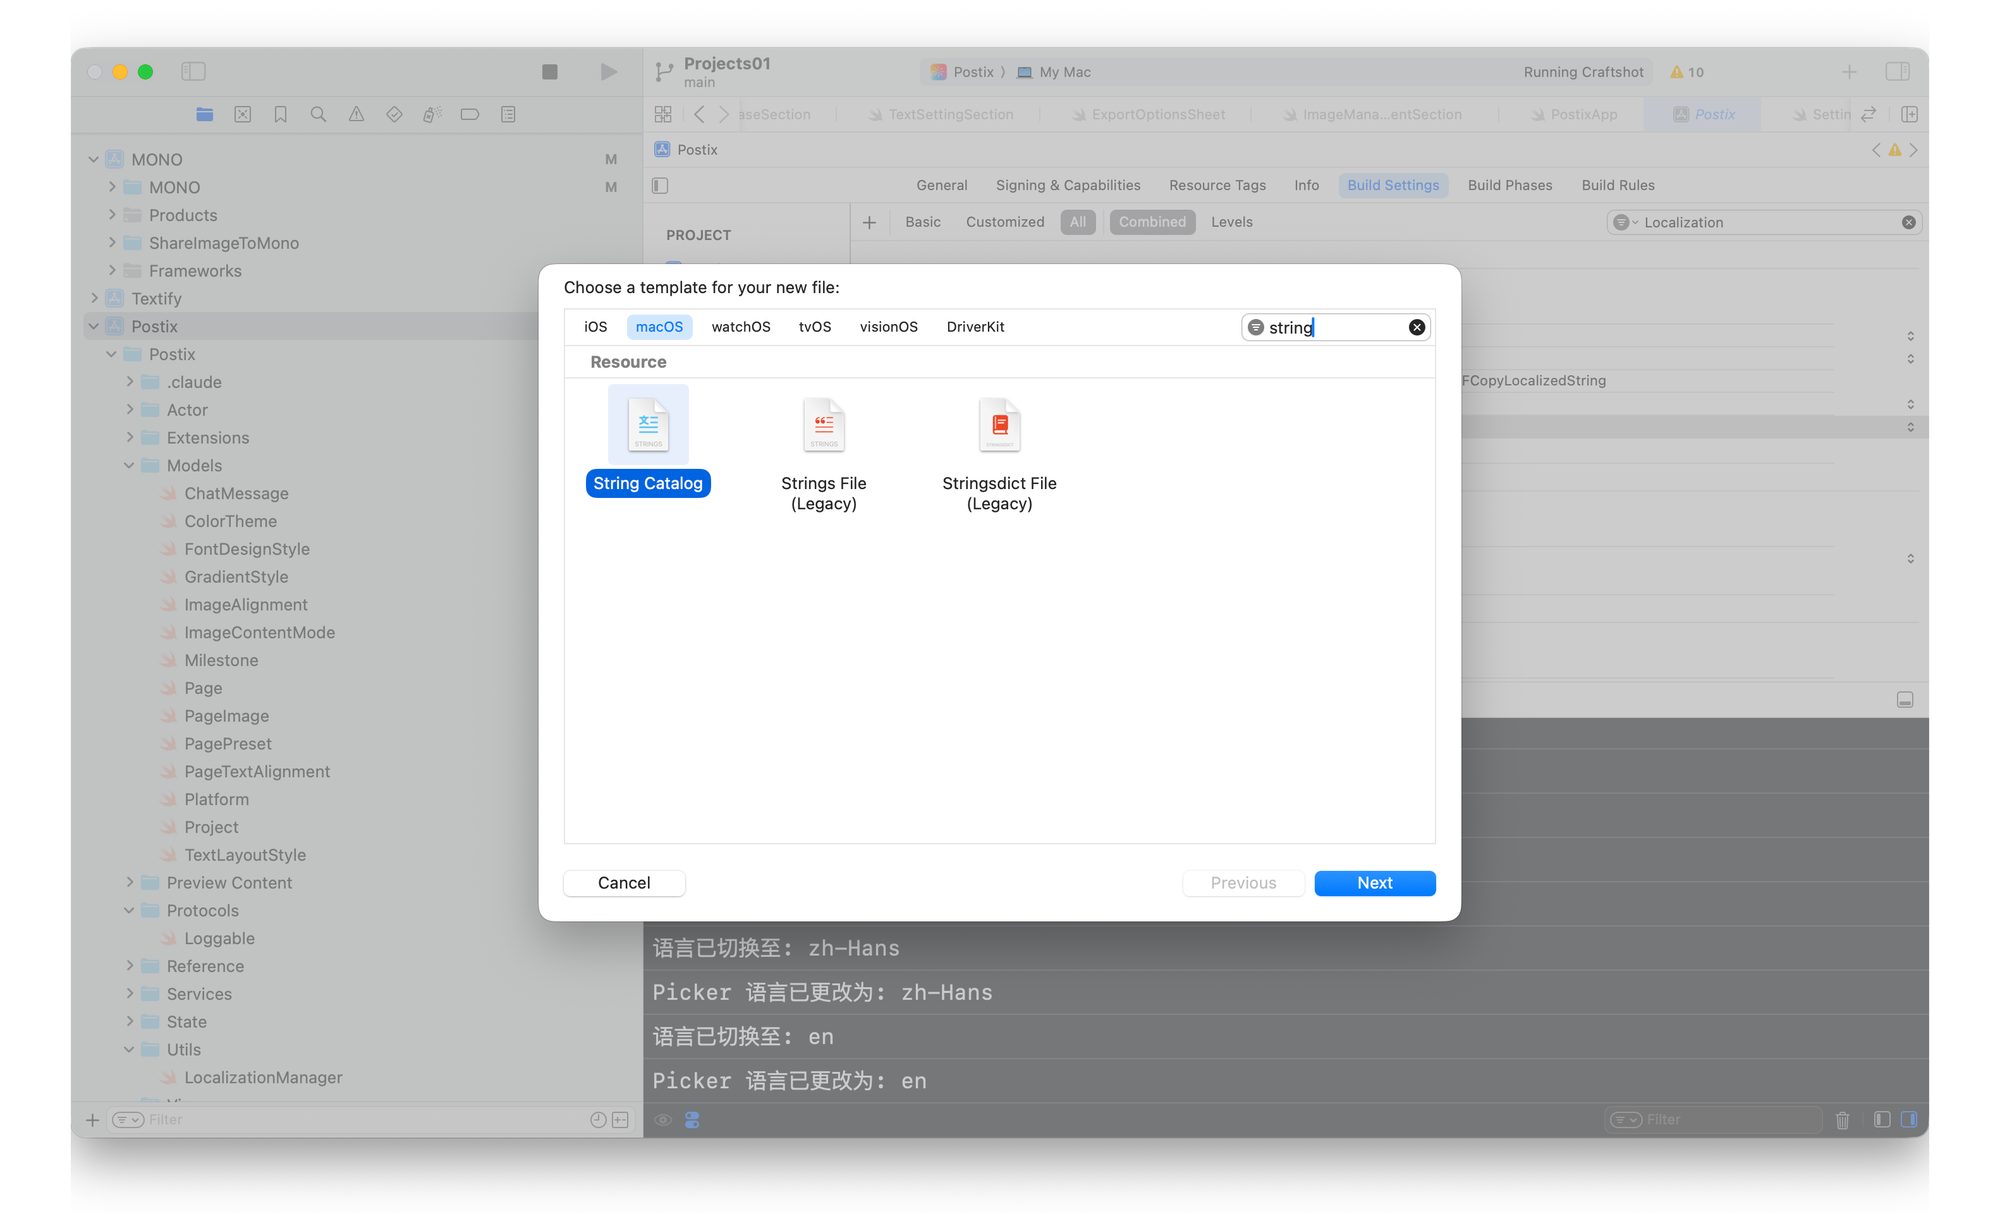Select the Combined view toggle
Viewport: 2000px width, 1231px height.
[1151, 222]
